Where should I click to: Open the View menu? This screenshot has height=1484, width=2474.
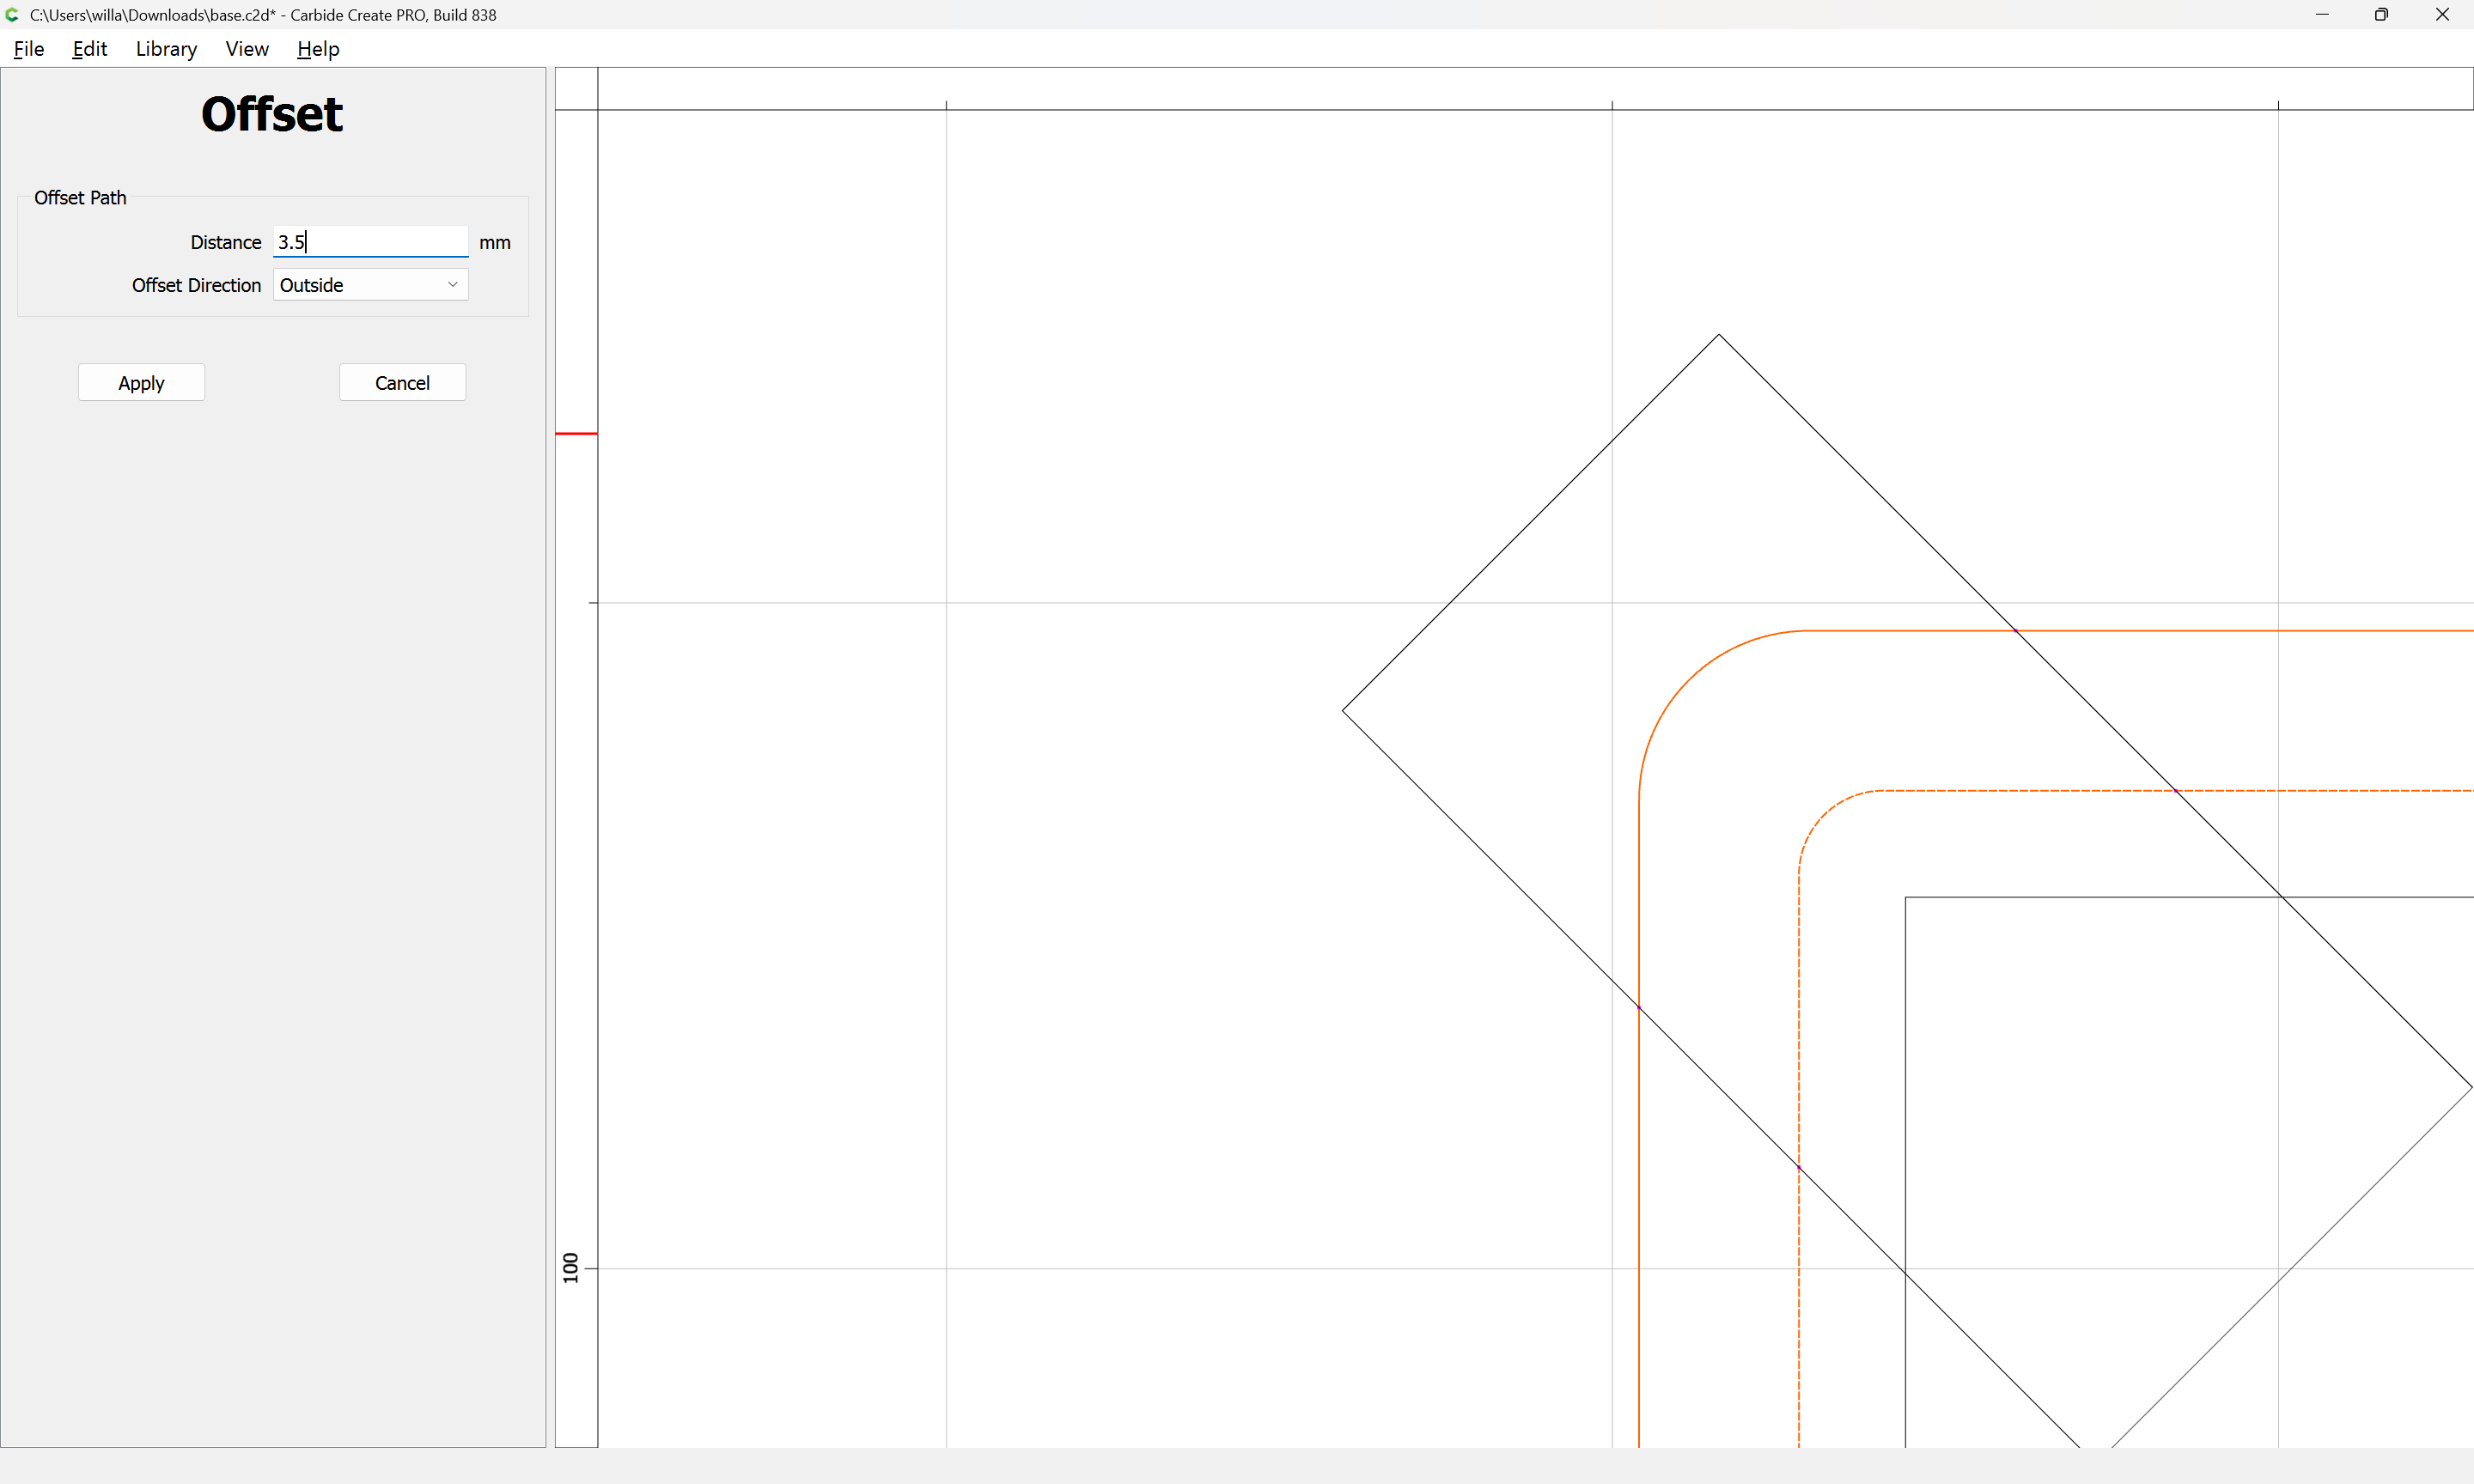point(247,49)
